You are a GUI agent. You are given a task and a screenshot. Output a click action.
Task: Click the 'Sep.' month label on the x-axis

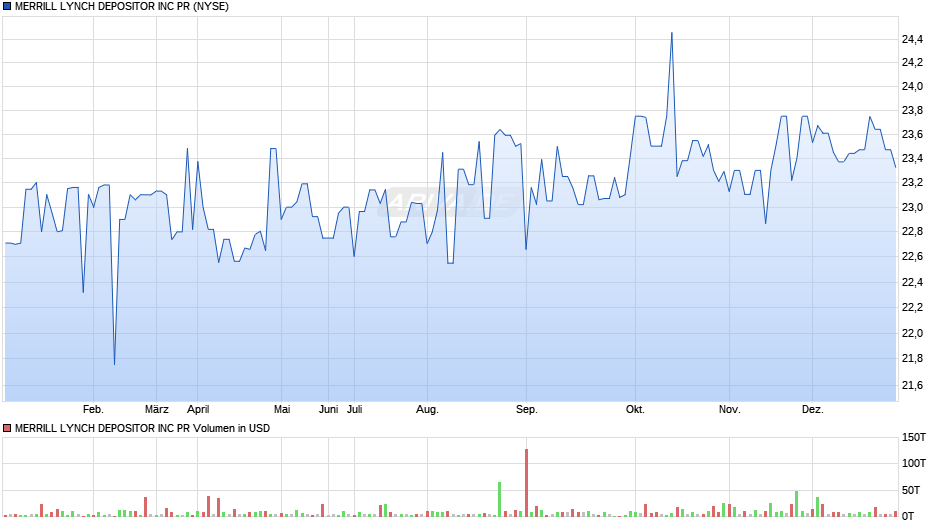pyautogui.click(x=527, y=410)
